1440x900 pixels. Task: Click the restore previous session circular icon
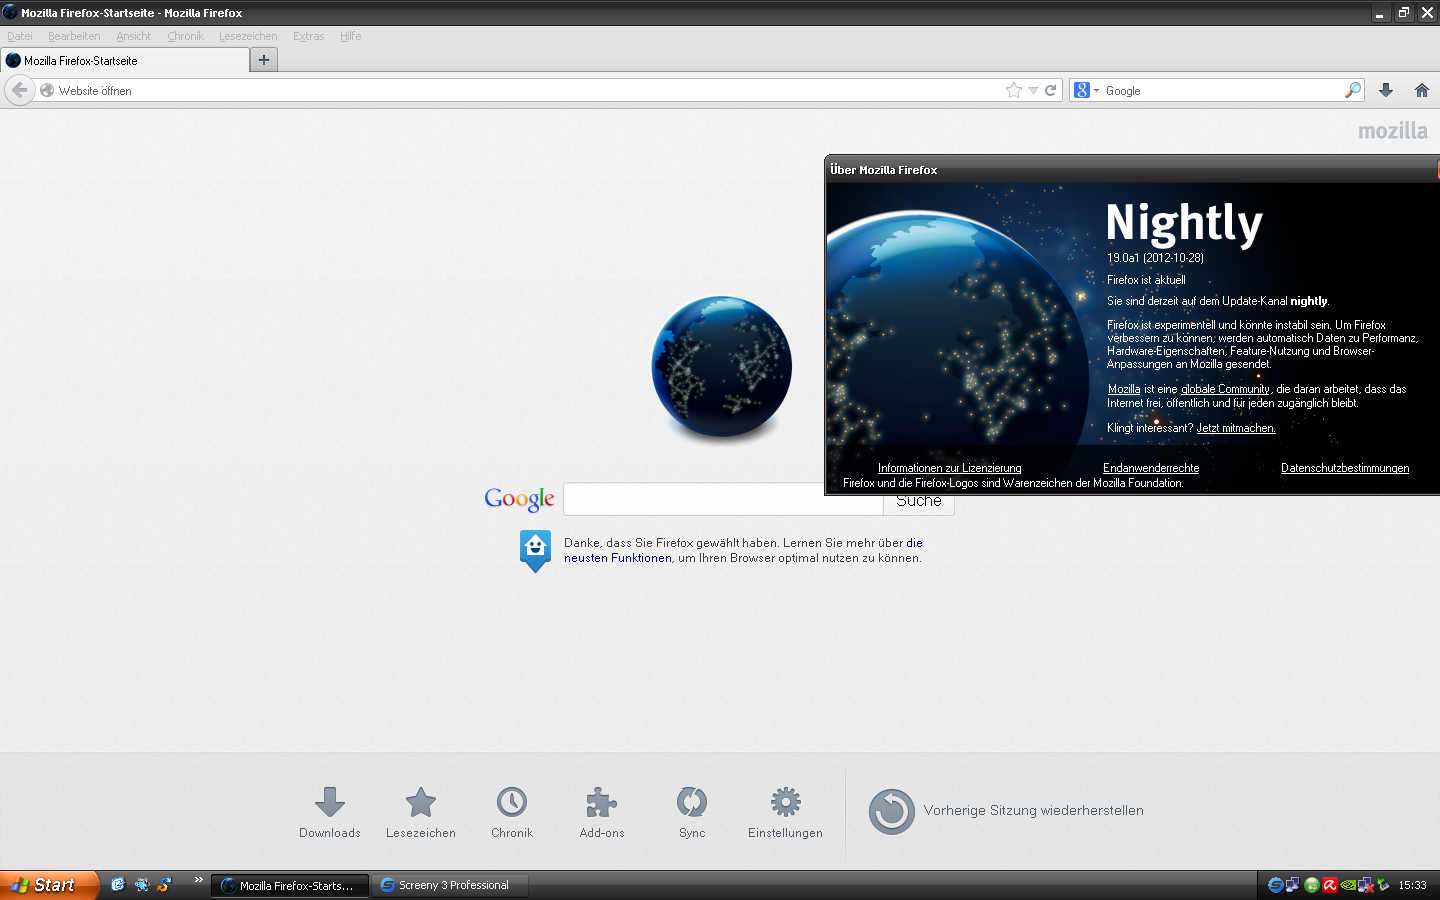click(x=891, y=811)
